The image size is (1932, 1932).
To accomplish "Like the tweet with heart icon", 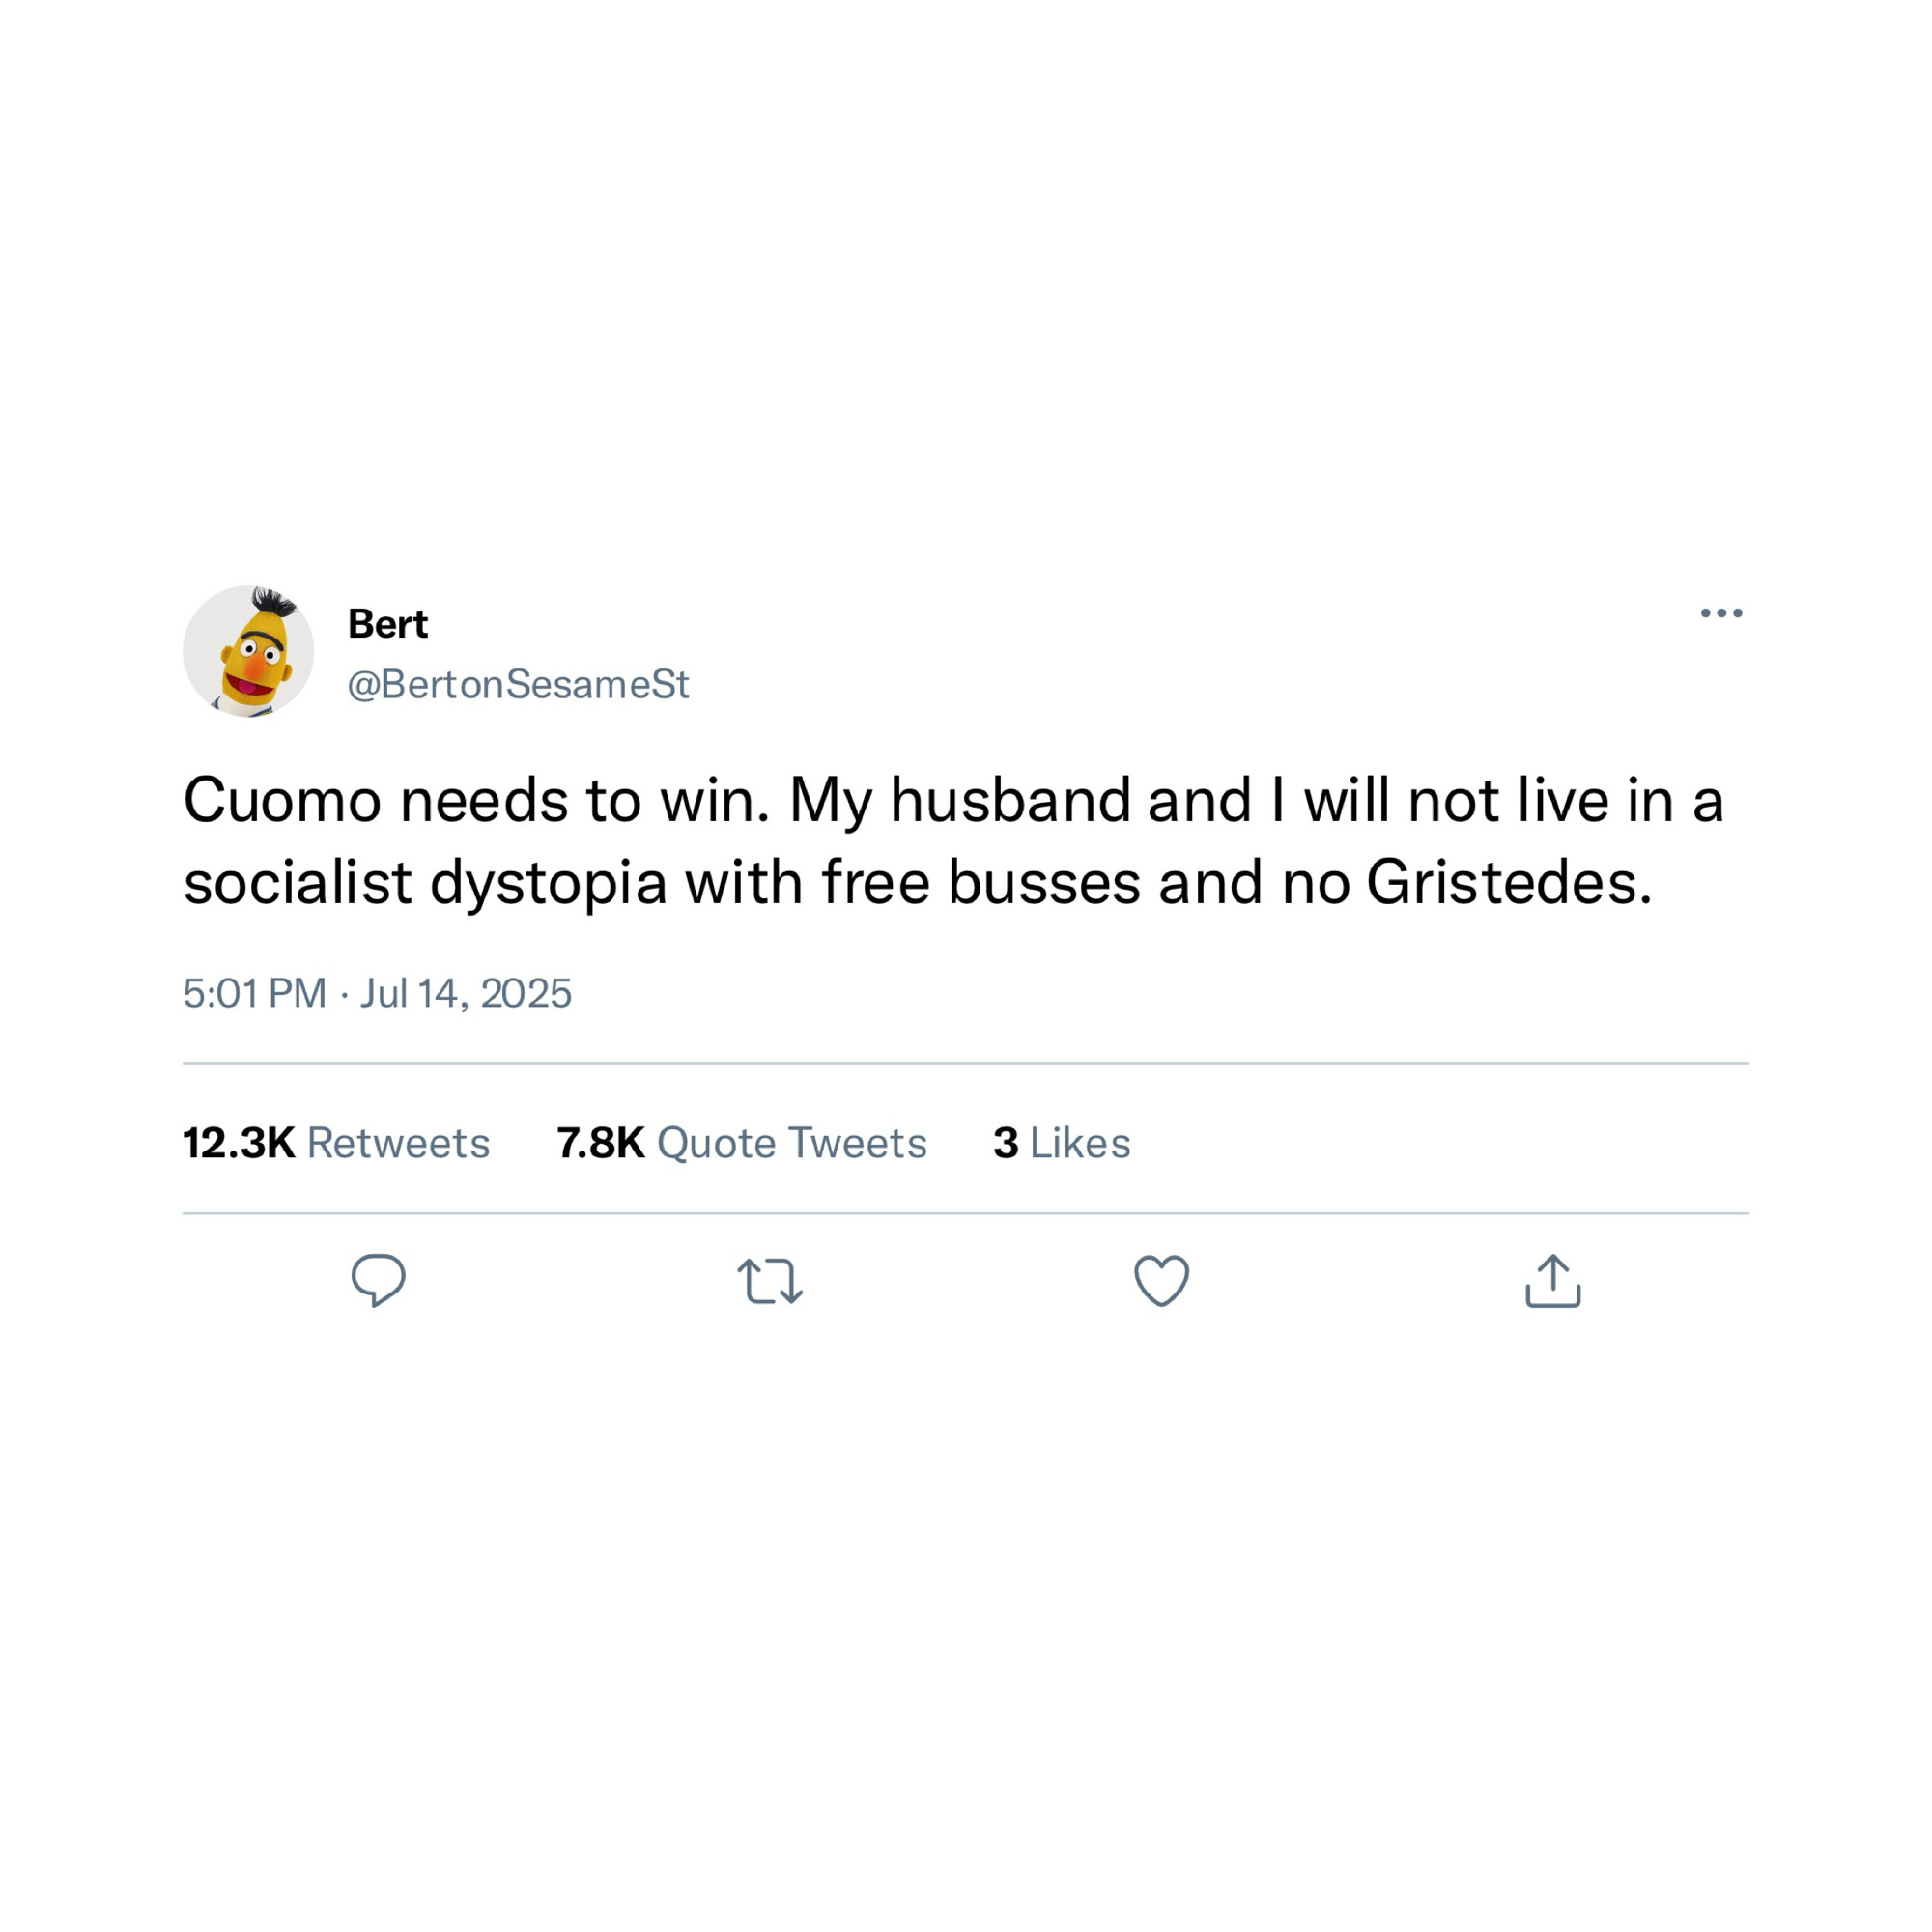I will click(x=1161, y=1281).
